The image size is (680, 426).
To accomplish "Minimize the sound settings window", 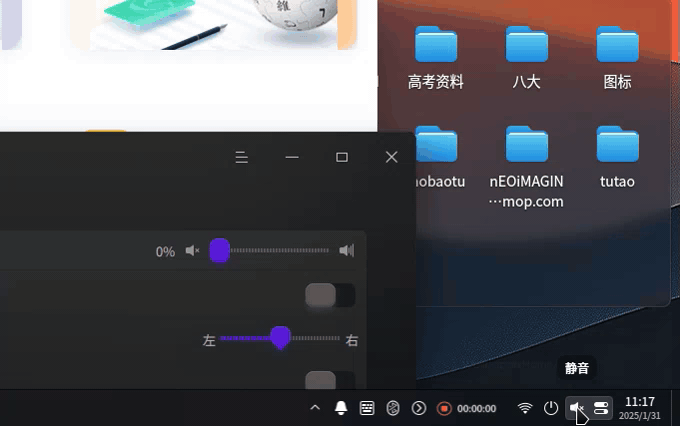I will coord(292,157).
